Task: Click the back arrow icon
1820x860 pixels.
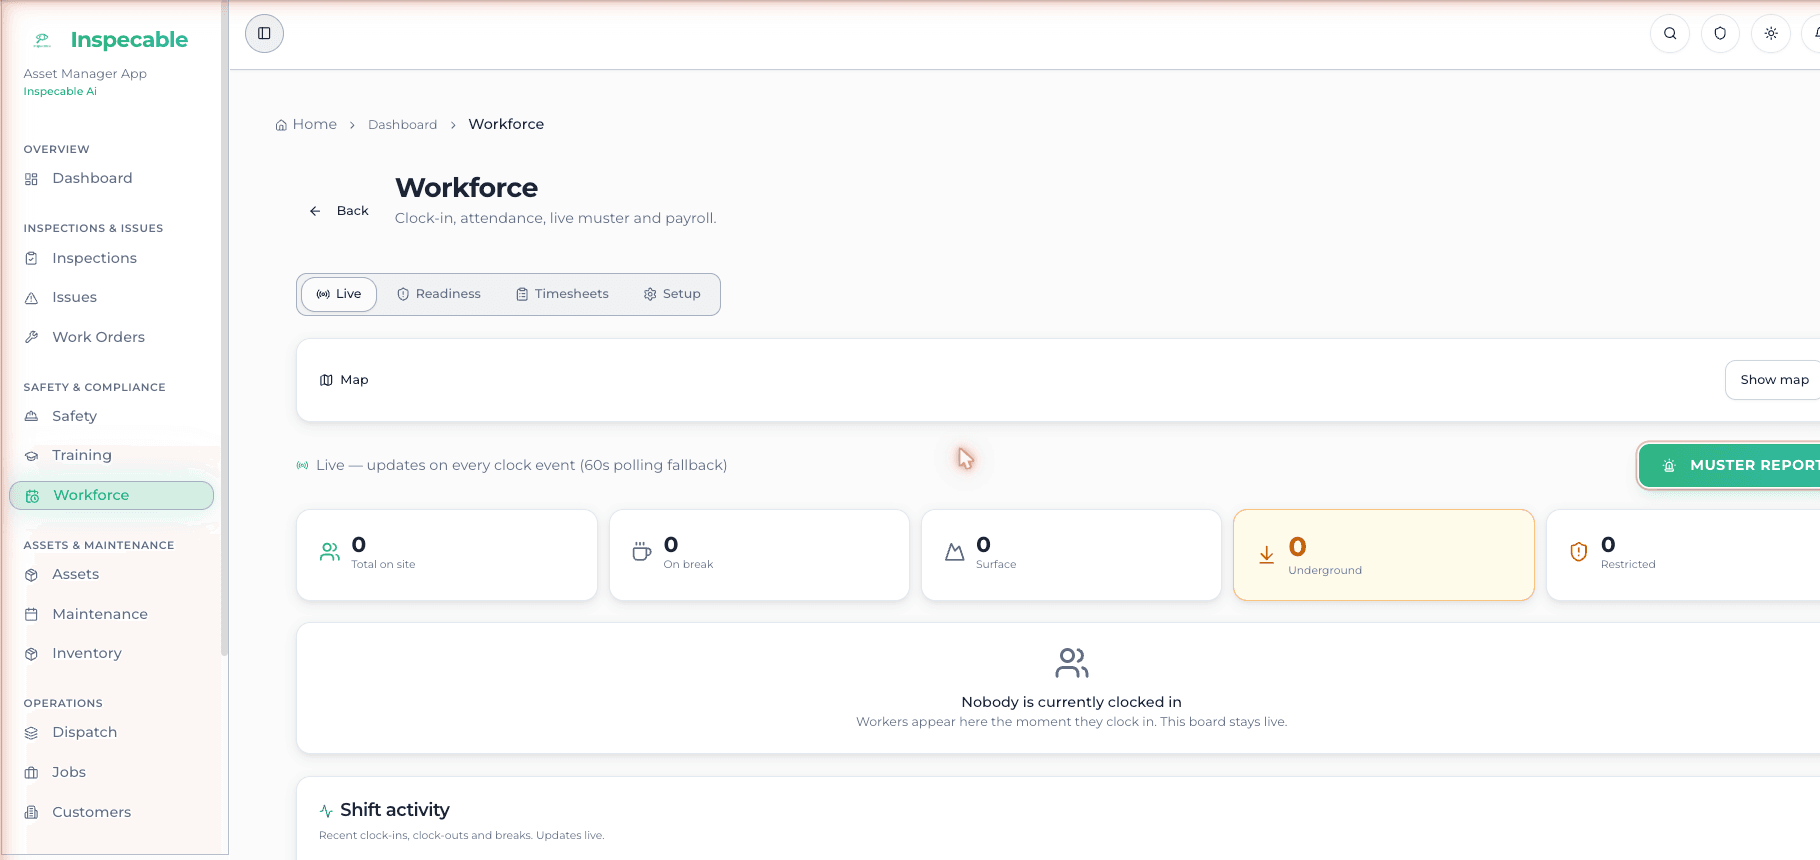Action: (x=315, y=211)
